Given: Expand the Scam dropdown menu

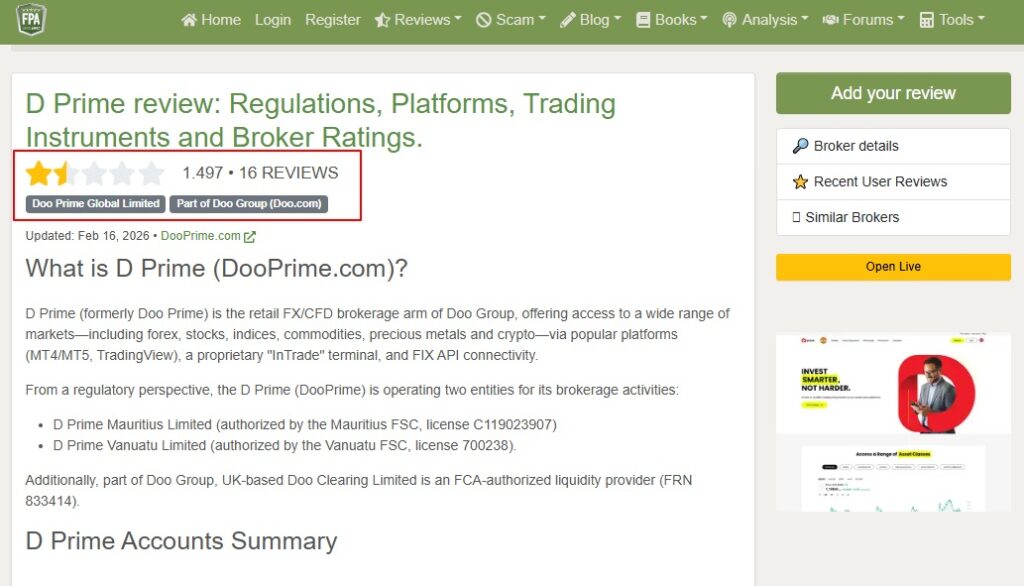Looking at the screenshot, I should tap(510, 19).
